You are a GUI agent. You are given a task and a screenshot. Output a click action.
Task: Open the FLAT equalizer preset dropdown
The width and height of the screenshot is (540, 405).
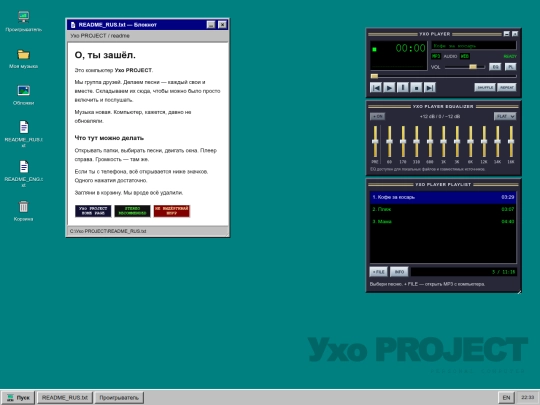coord(505,116)
